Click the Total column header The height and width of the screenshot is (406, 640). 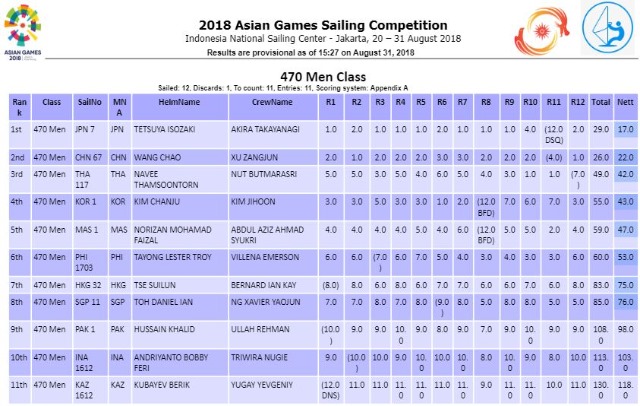point(601,103)
